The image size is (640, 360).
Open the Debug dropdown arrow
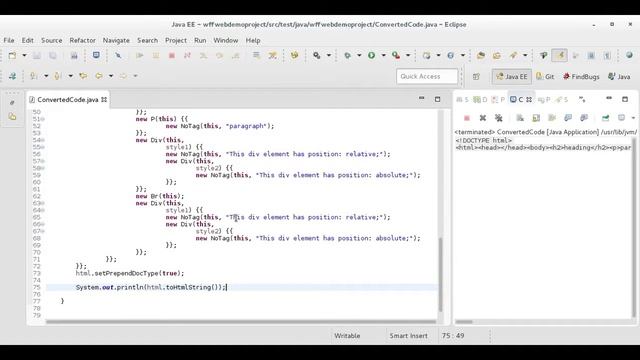coord(359,56)
